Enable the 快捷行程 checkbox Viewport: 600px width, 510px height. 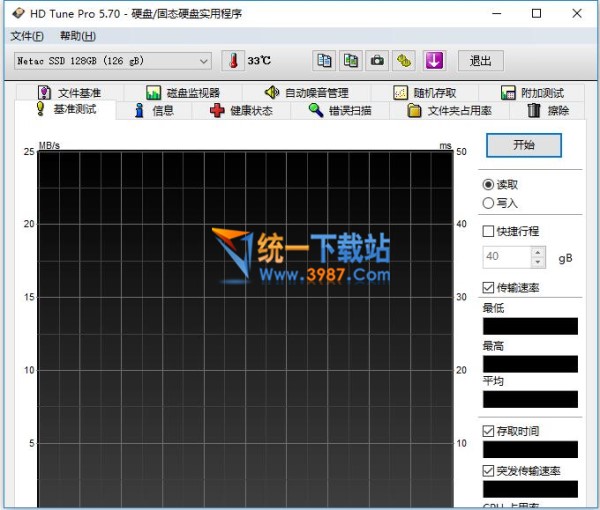tap(488, 231)
